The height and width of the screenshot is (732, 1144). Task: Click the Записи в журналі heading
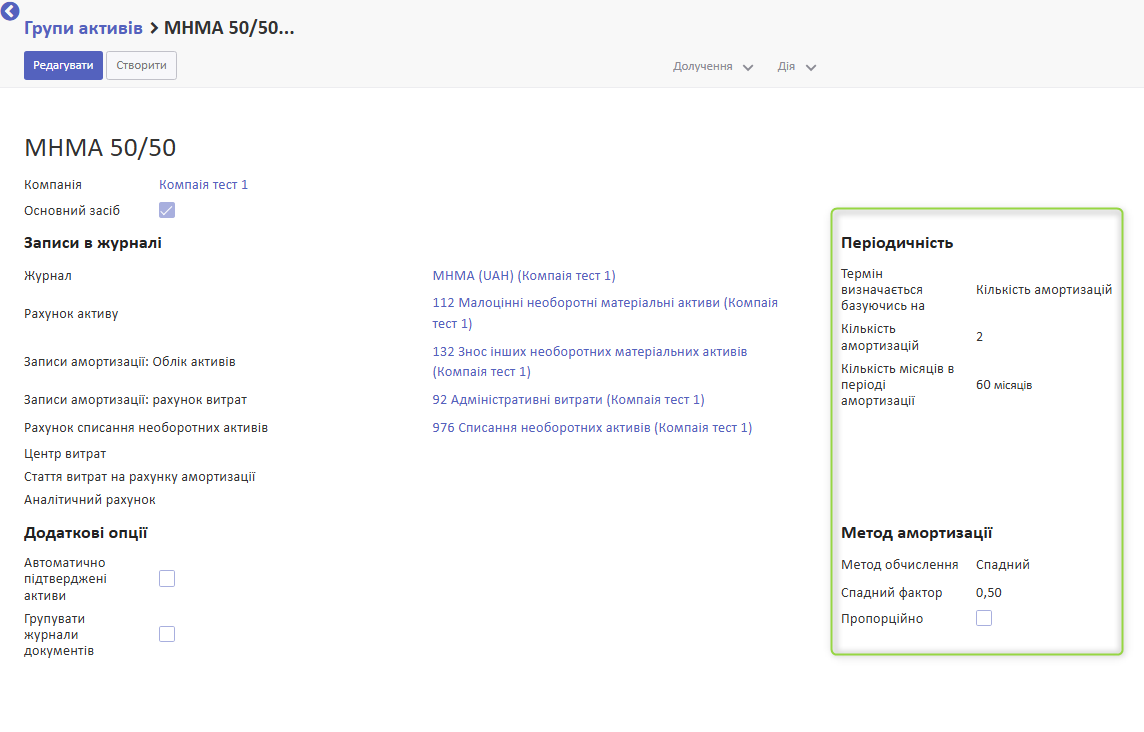[93, 243]
